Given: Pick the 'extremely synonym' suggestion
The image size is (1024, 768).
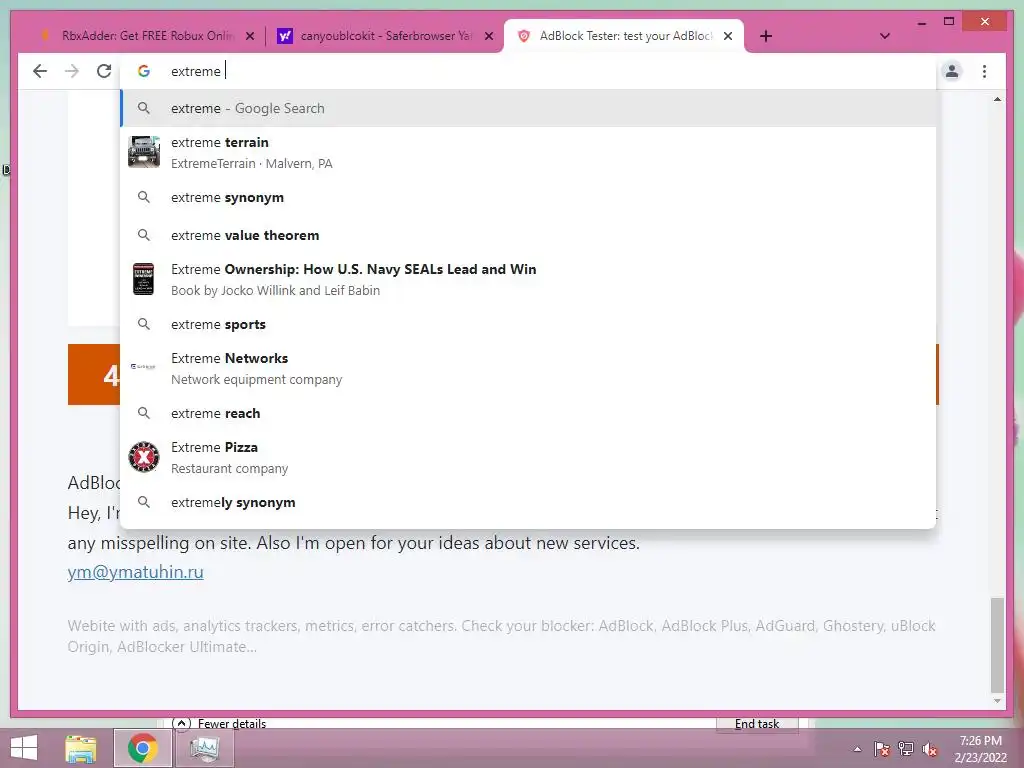Looking at the screenshot, I should pyautogui.click(x=528, y=502).
